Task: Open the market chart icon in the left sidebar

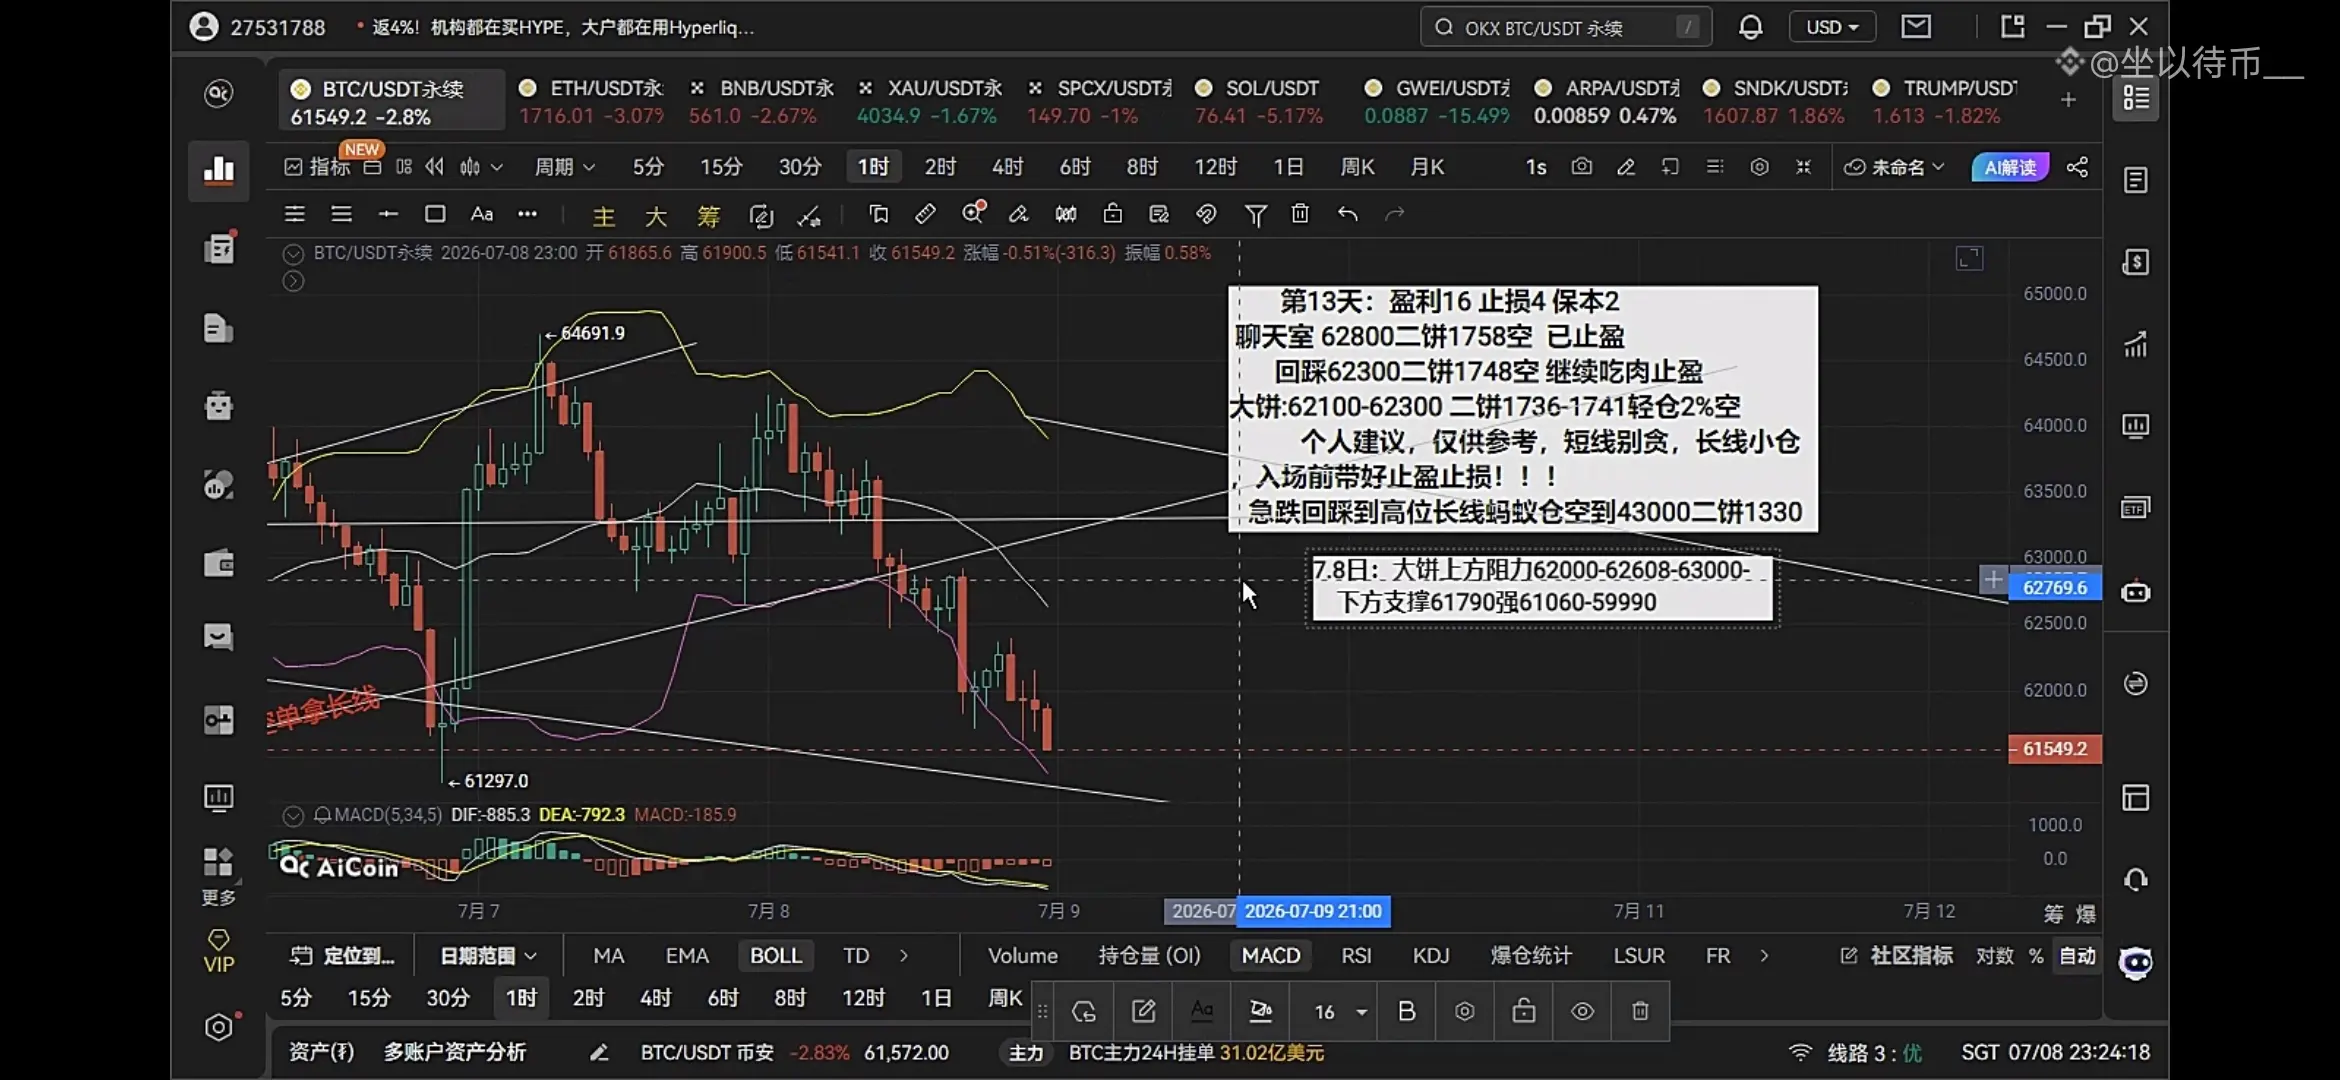Action: 218,170
